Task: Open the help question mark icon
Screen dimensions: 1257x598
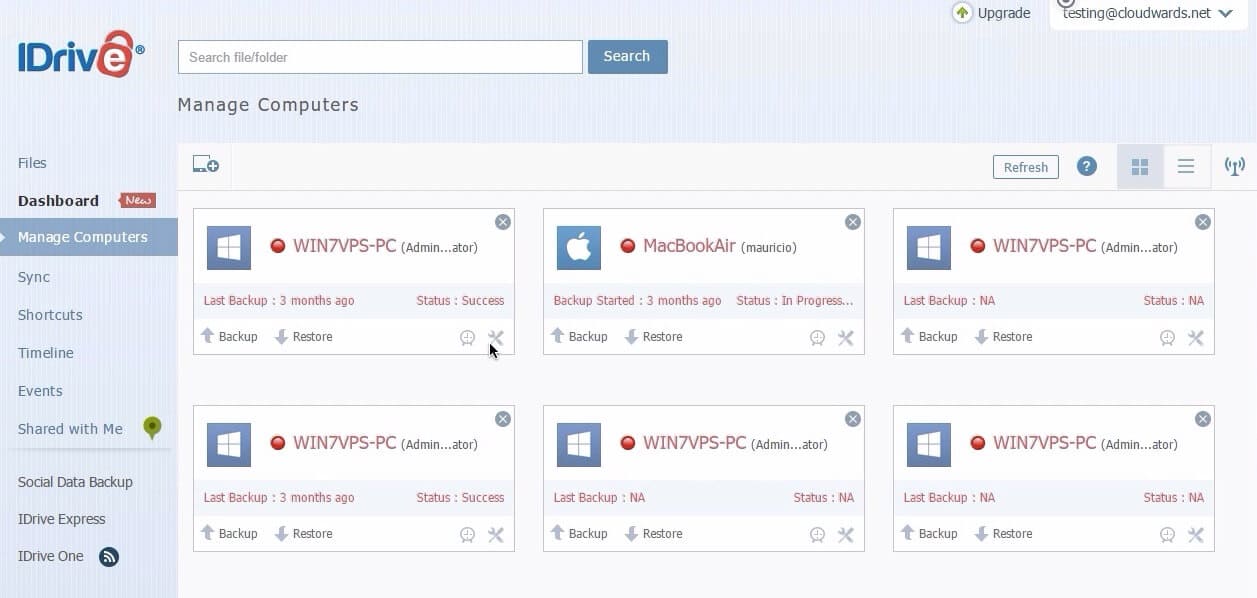Action: 1087,166
